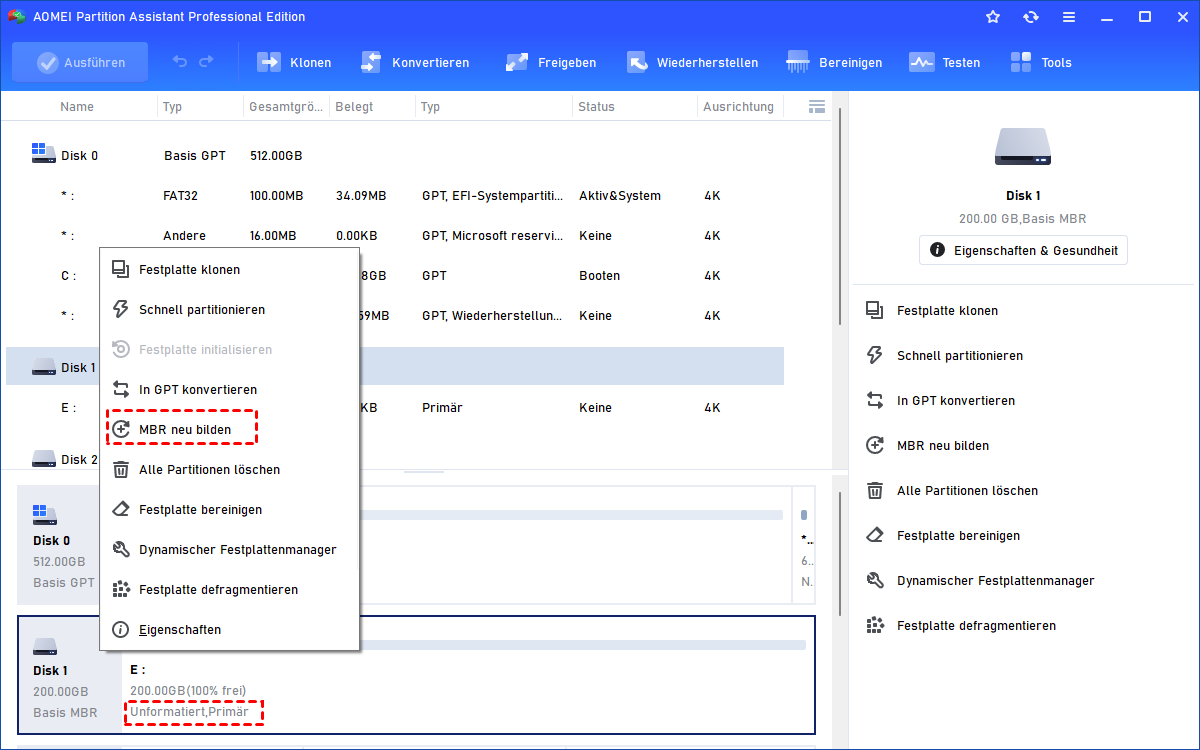Click the disk list vertical scrollbar
Screen dimensions: 1200x750
(839, 216)
